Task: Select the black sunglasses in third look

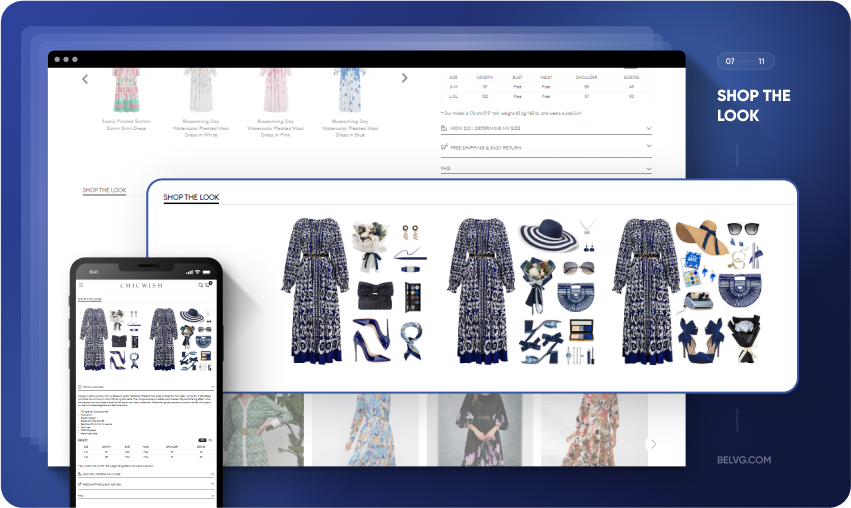Action: (x=743, y=229)
